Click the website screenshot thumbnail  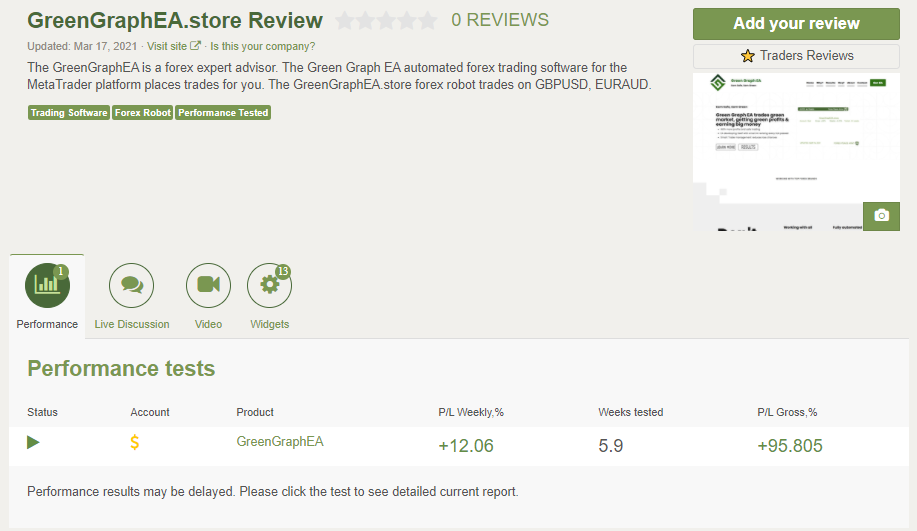(796, 151)
